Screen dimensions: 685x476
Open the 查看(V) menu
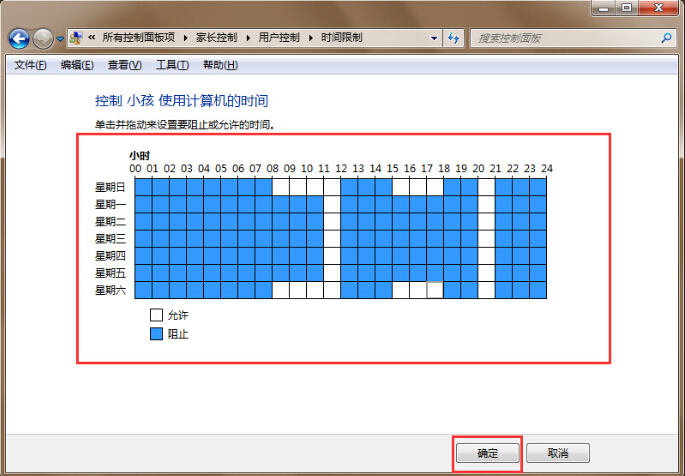(124, 65)
